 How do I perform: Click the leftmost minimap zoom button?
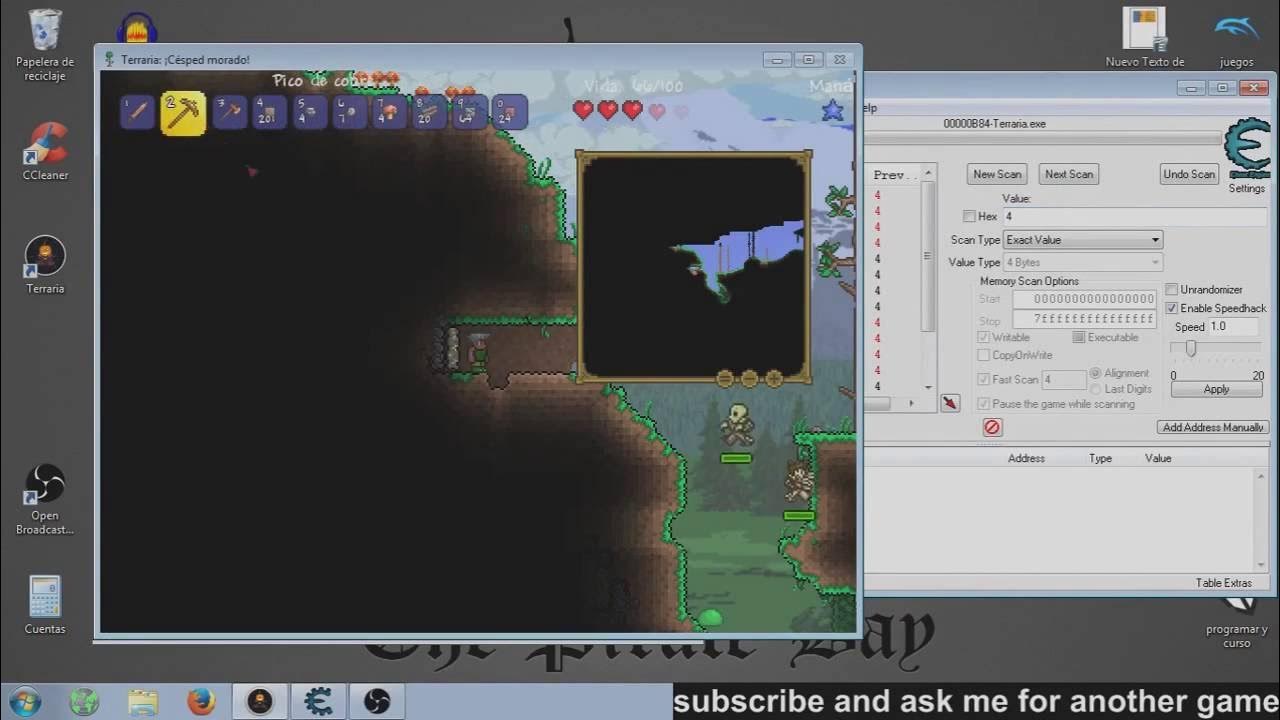(x=725, y=378)
